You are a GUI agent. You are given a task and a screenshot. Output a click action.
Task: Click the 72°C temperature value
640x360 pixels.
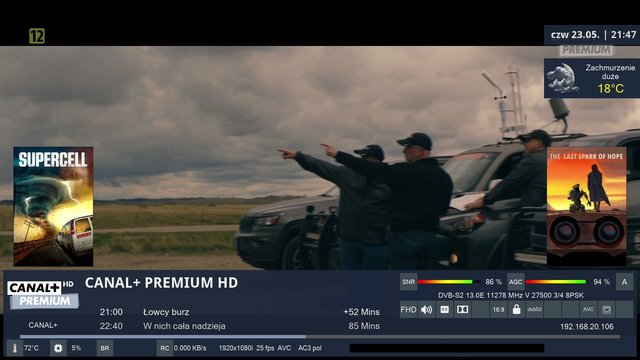point(31,348)
